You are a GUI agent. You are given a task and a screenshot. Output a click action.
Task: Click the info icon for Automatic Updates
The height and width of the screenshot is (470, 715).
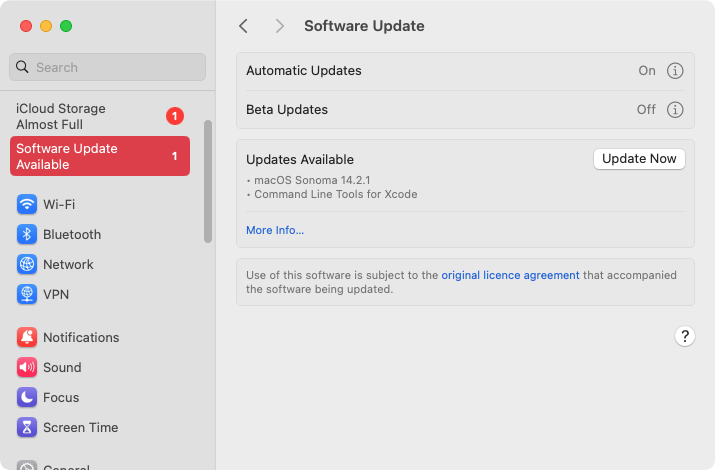[x=675, y=71]
